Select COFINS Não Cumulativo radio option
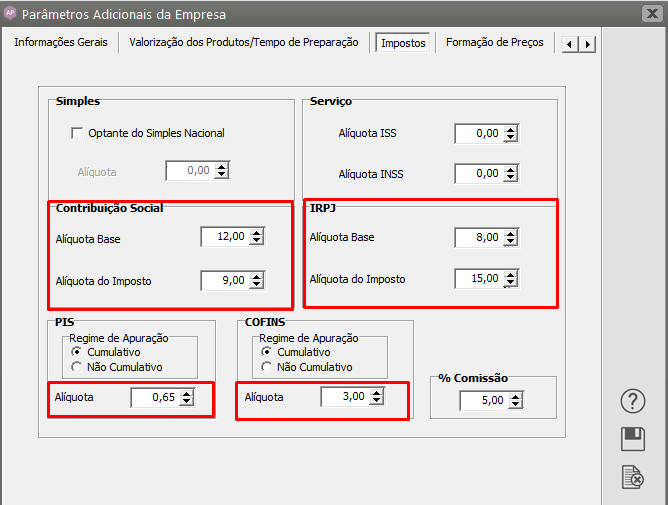Screen dimensions: 668x505 pos(267,367)
